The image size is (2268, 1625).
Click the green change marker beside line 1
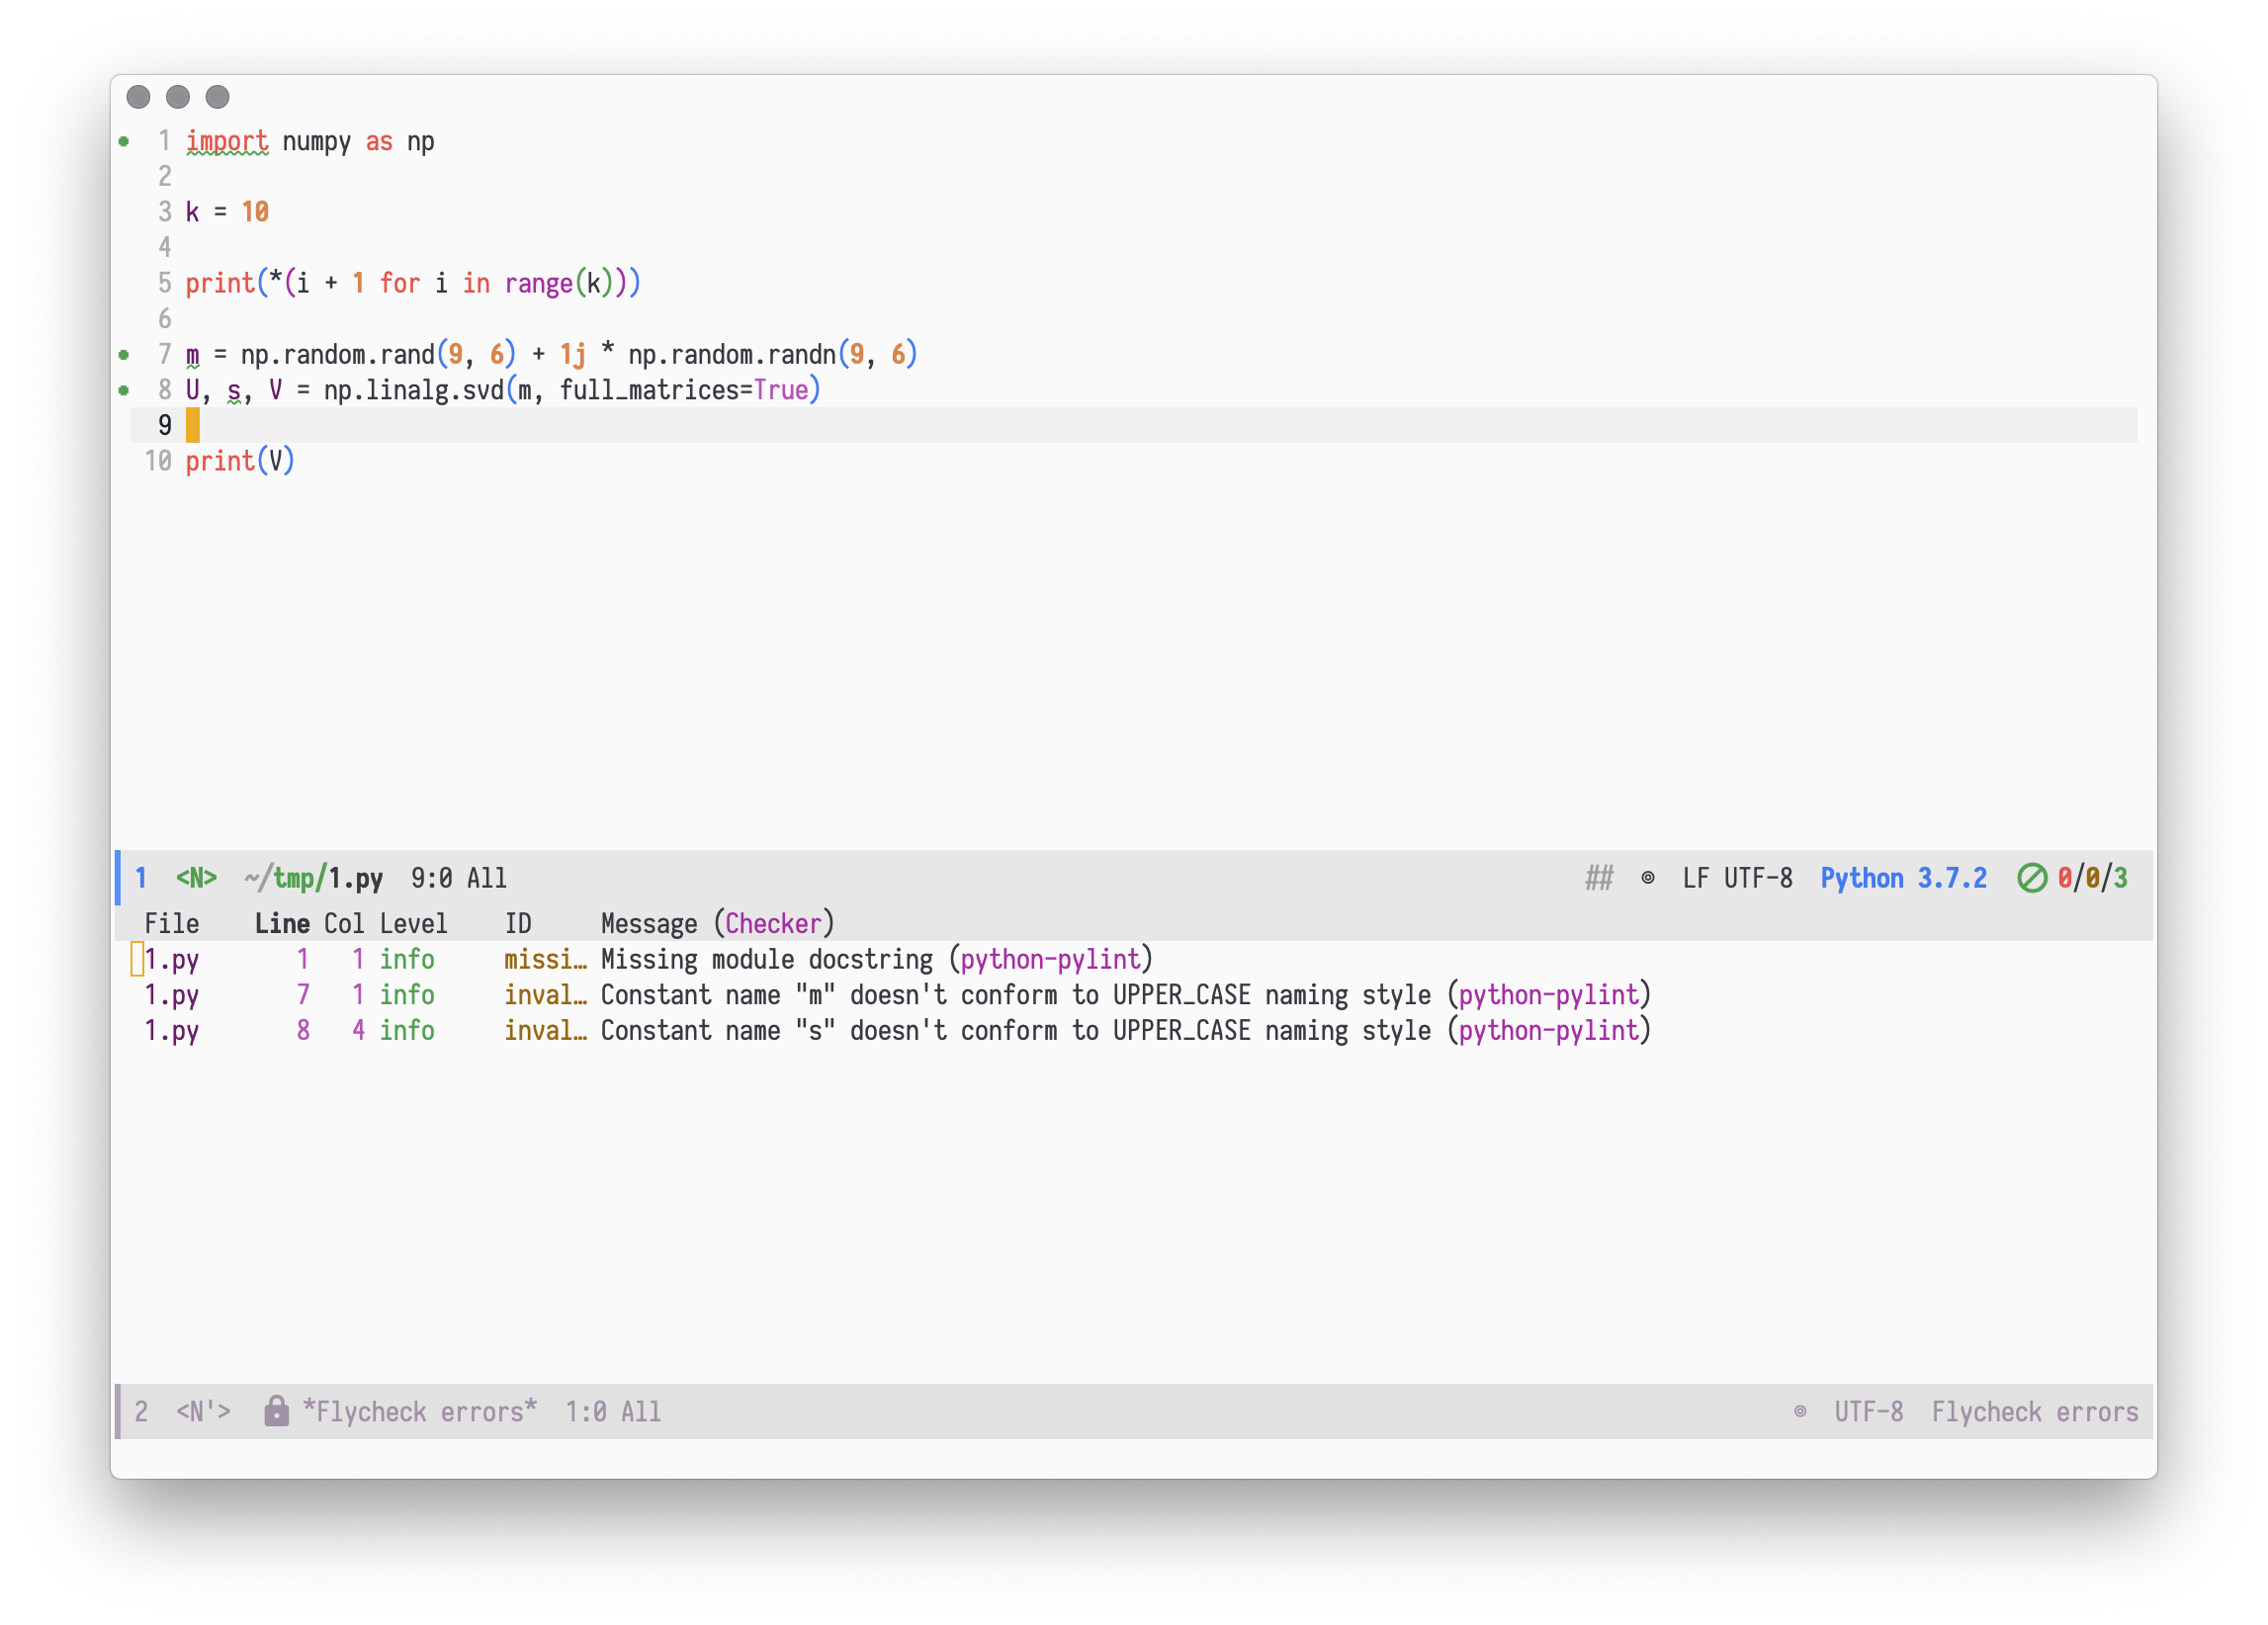pyautogui.click(x=123, y=141)
